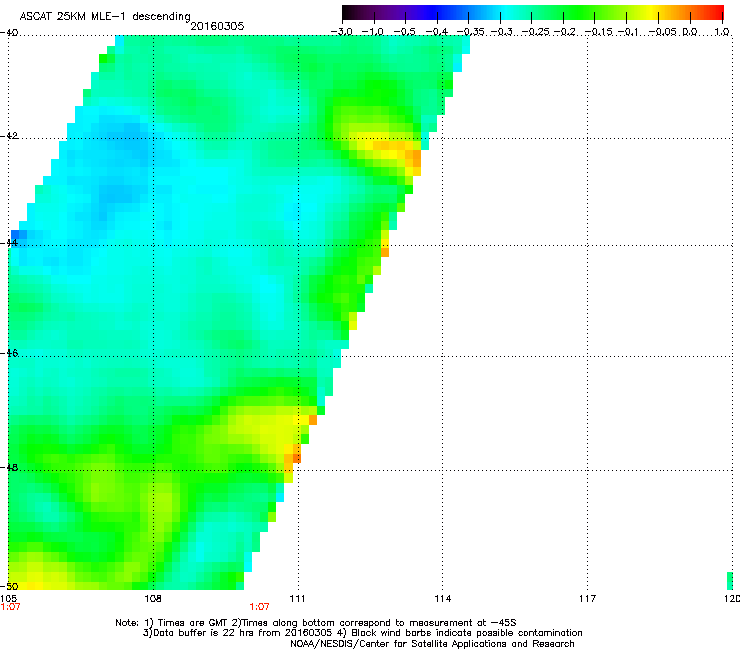Click the -1.0 color scale label
Image resolution: width=740 pixels, height=650 pixels.
pos(373,32)
